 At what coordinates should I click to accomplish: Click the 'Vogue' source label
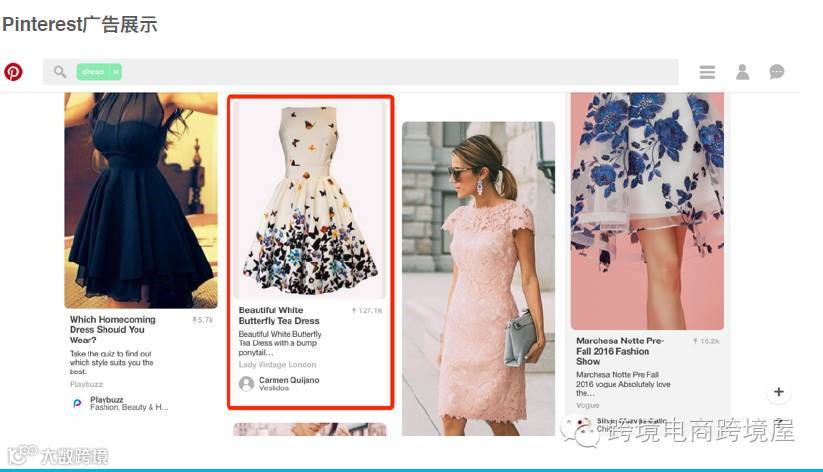point(587,405)
